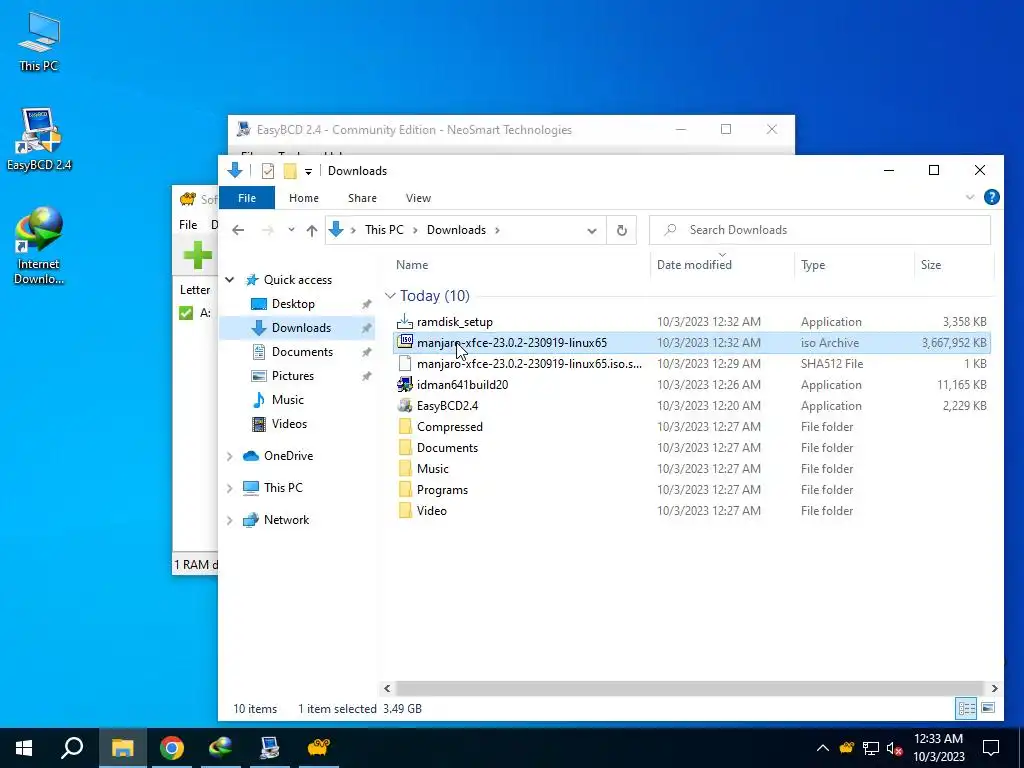Select Documents in Quick access
Image resolution: width=1024 pixels, height=768 pixels.
pos(302,352)
